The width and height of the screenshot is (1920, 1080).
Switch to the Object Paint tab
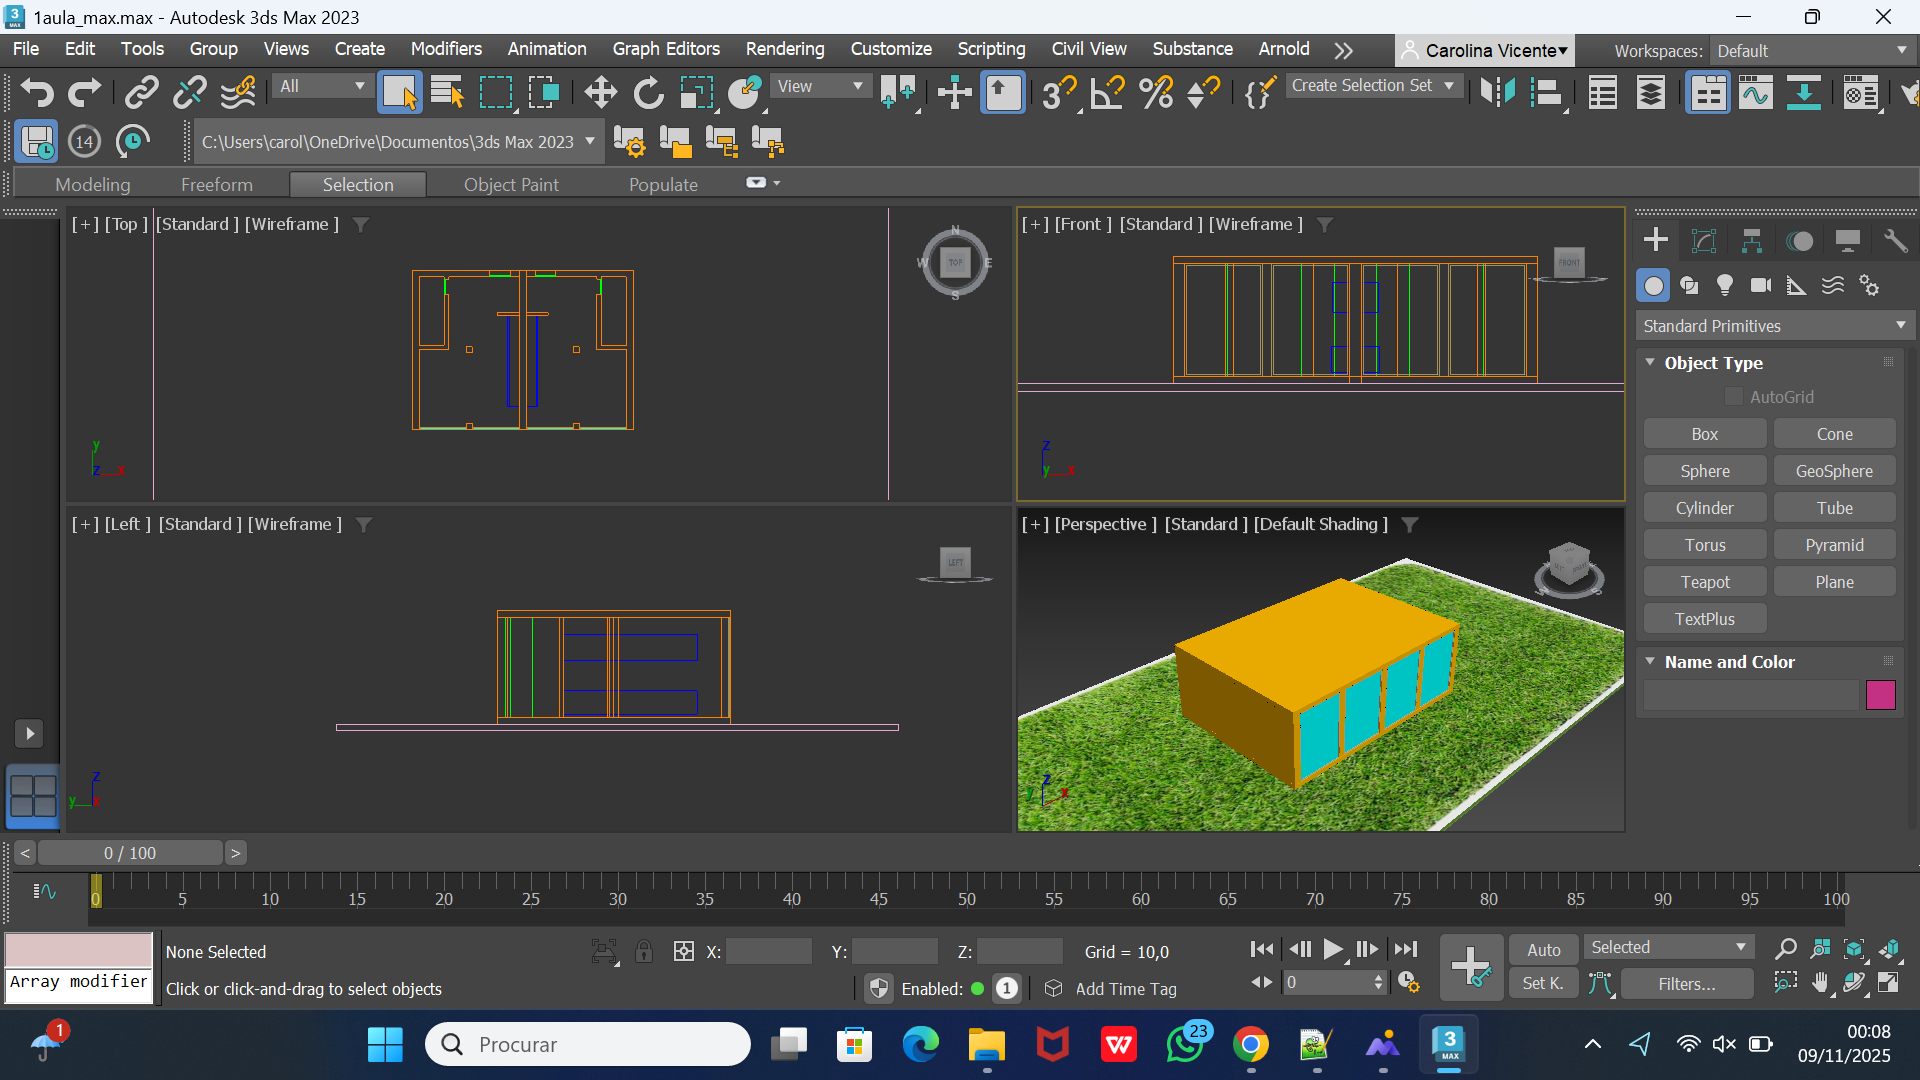pyautogui.click(x=511, y=184)
